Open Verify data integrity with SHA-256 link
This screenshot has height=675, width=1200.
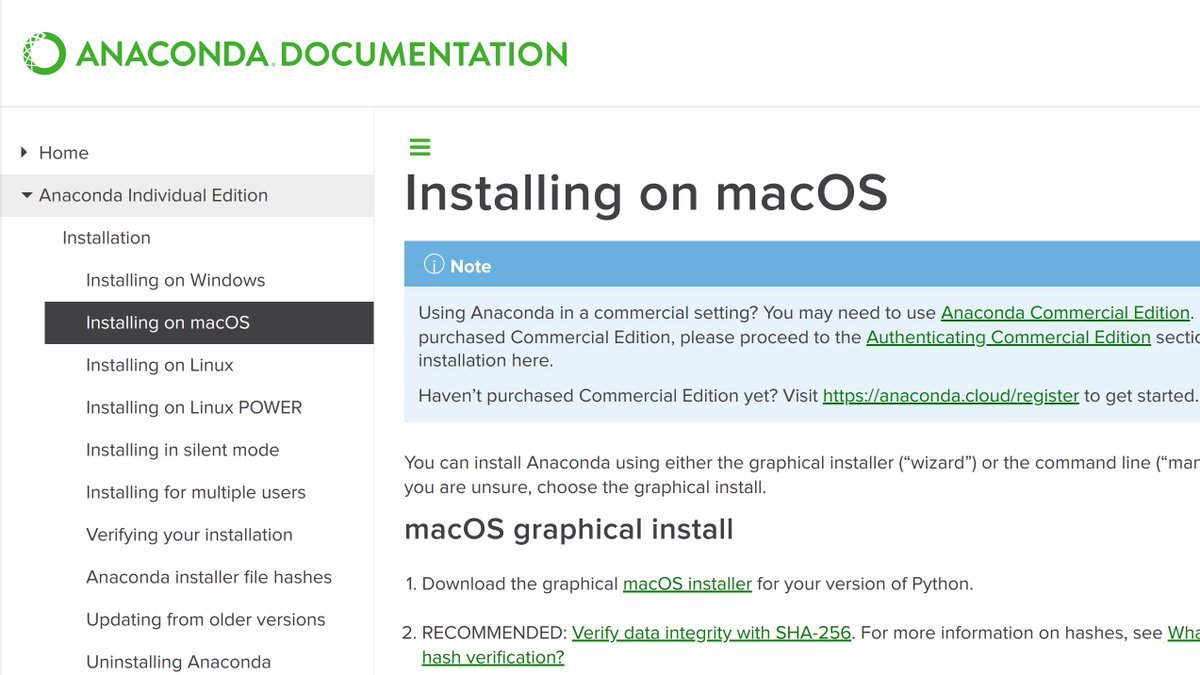(x=711, y=632)
